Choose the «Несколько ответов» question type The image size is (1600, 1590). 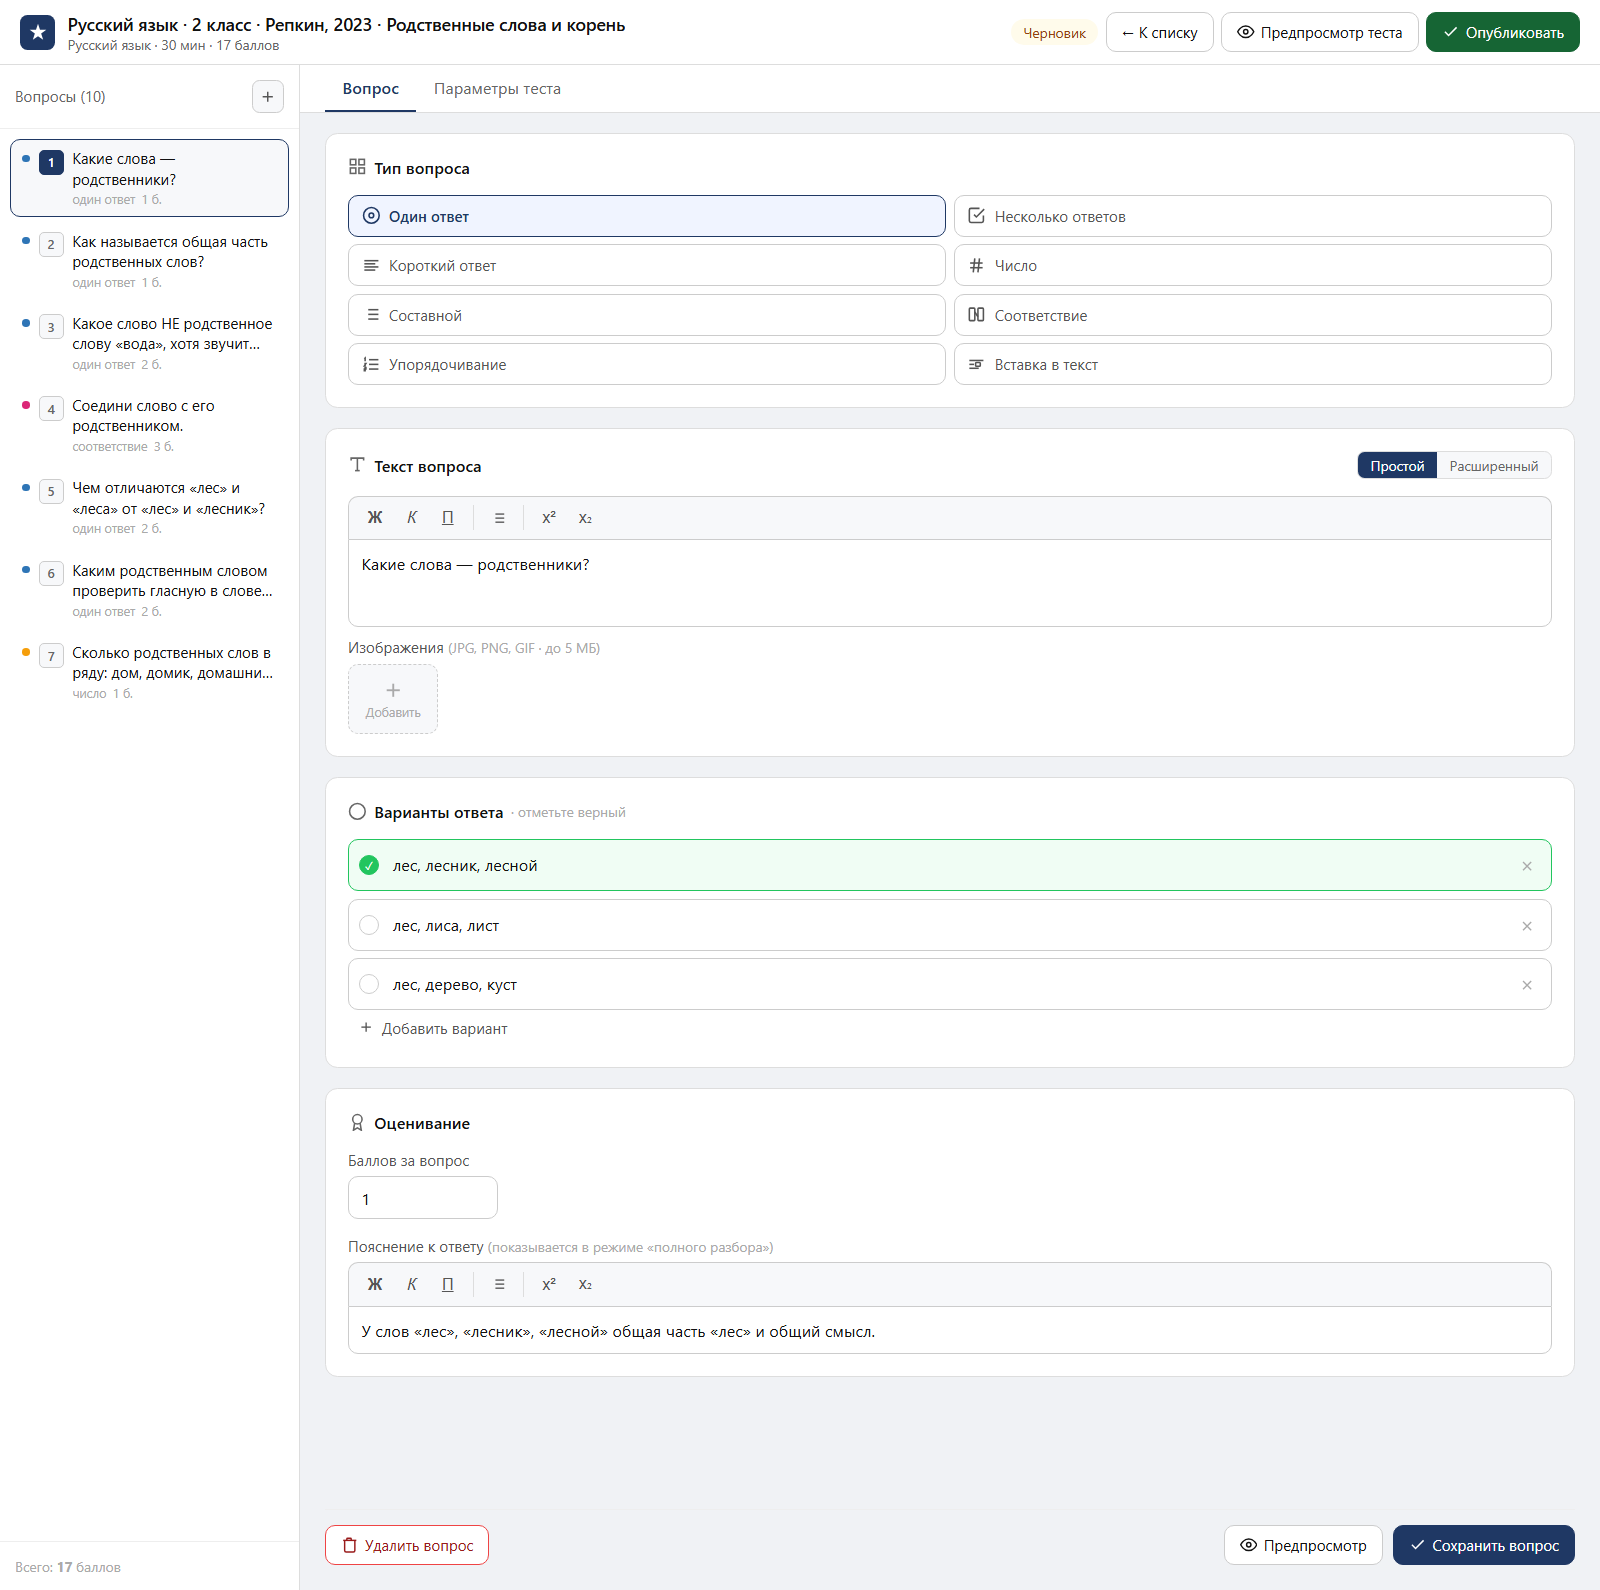click(x=1252, y=217)
